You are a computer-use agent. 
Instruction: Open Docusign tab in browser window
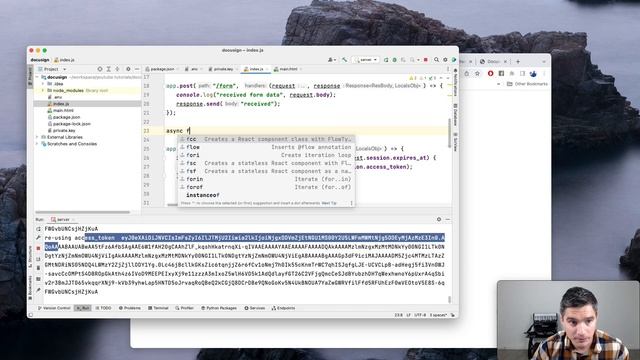[493, 62]
